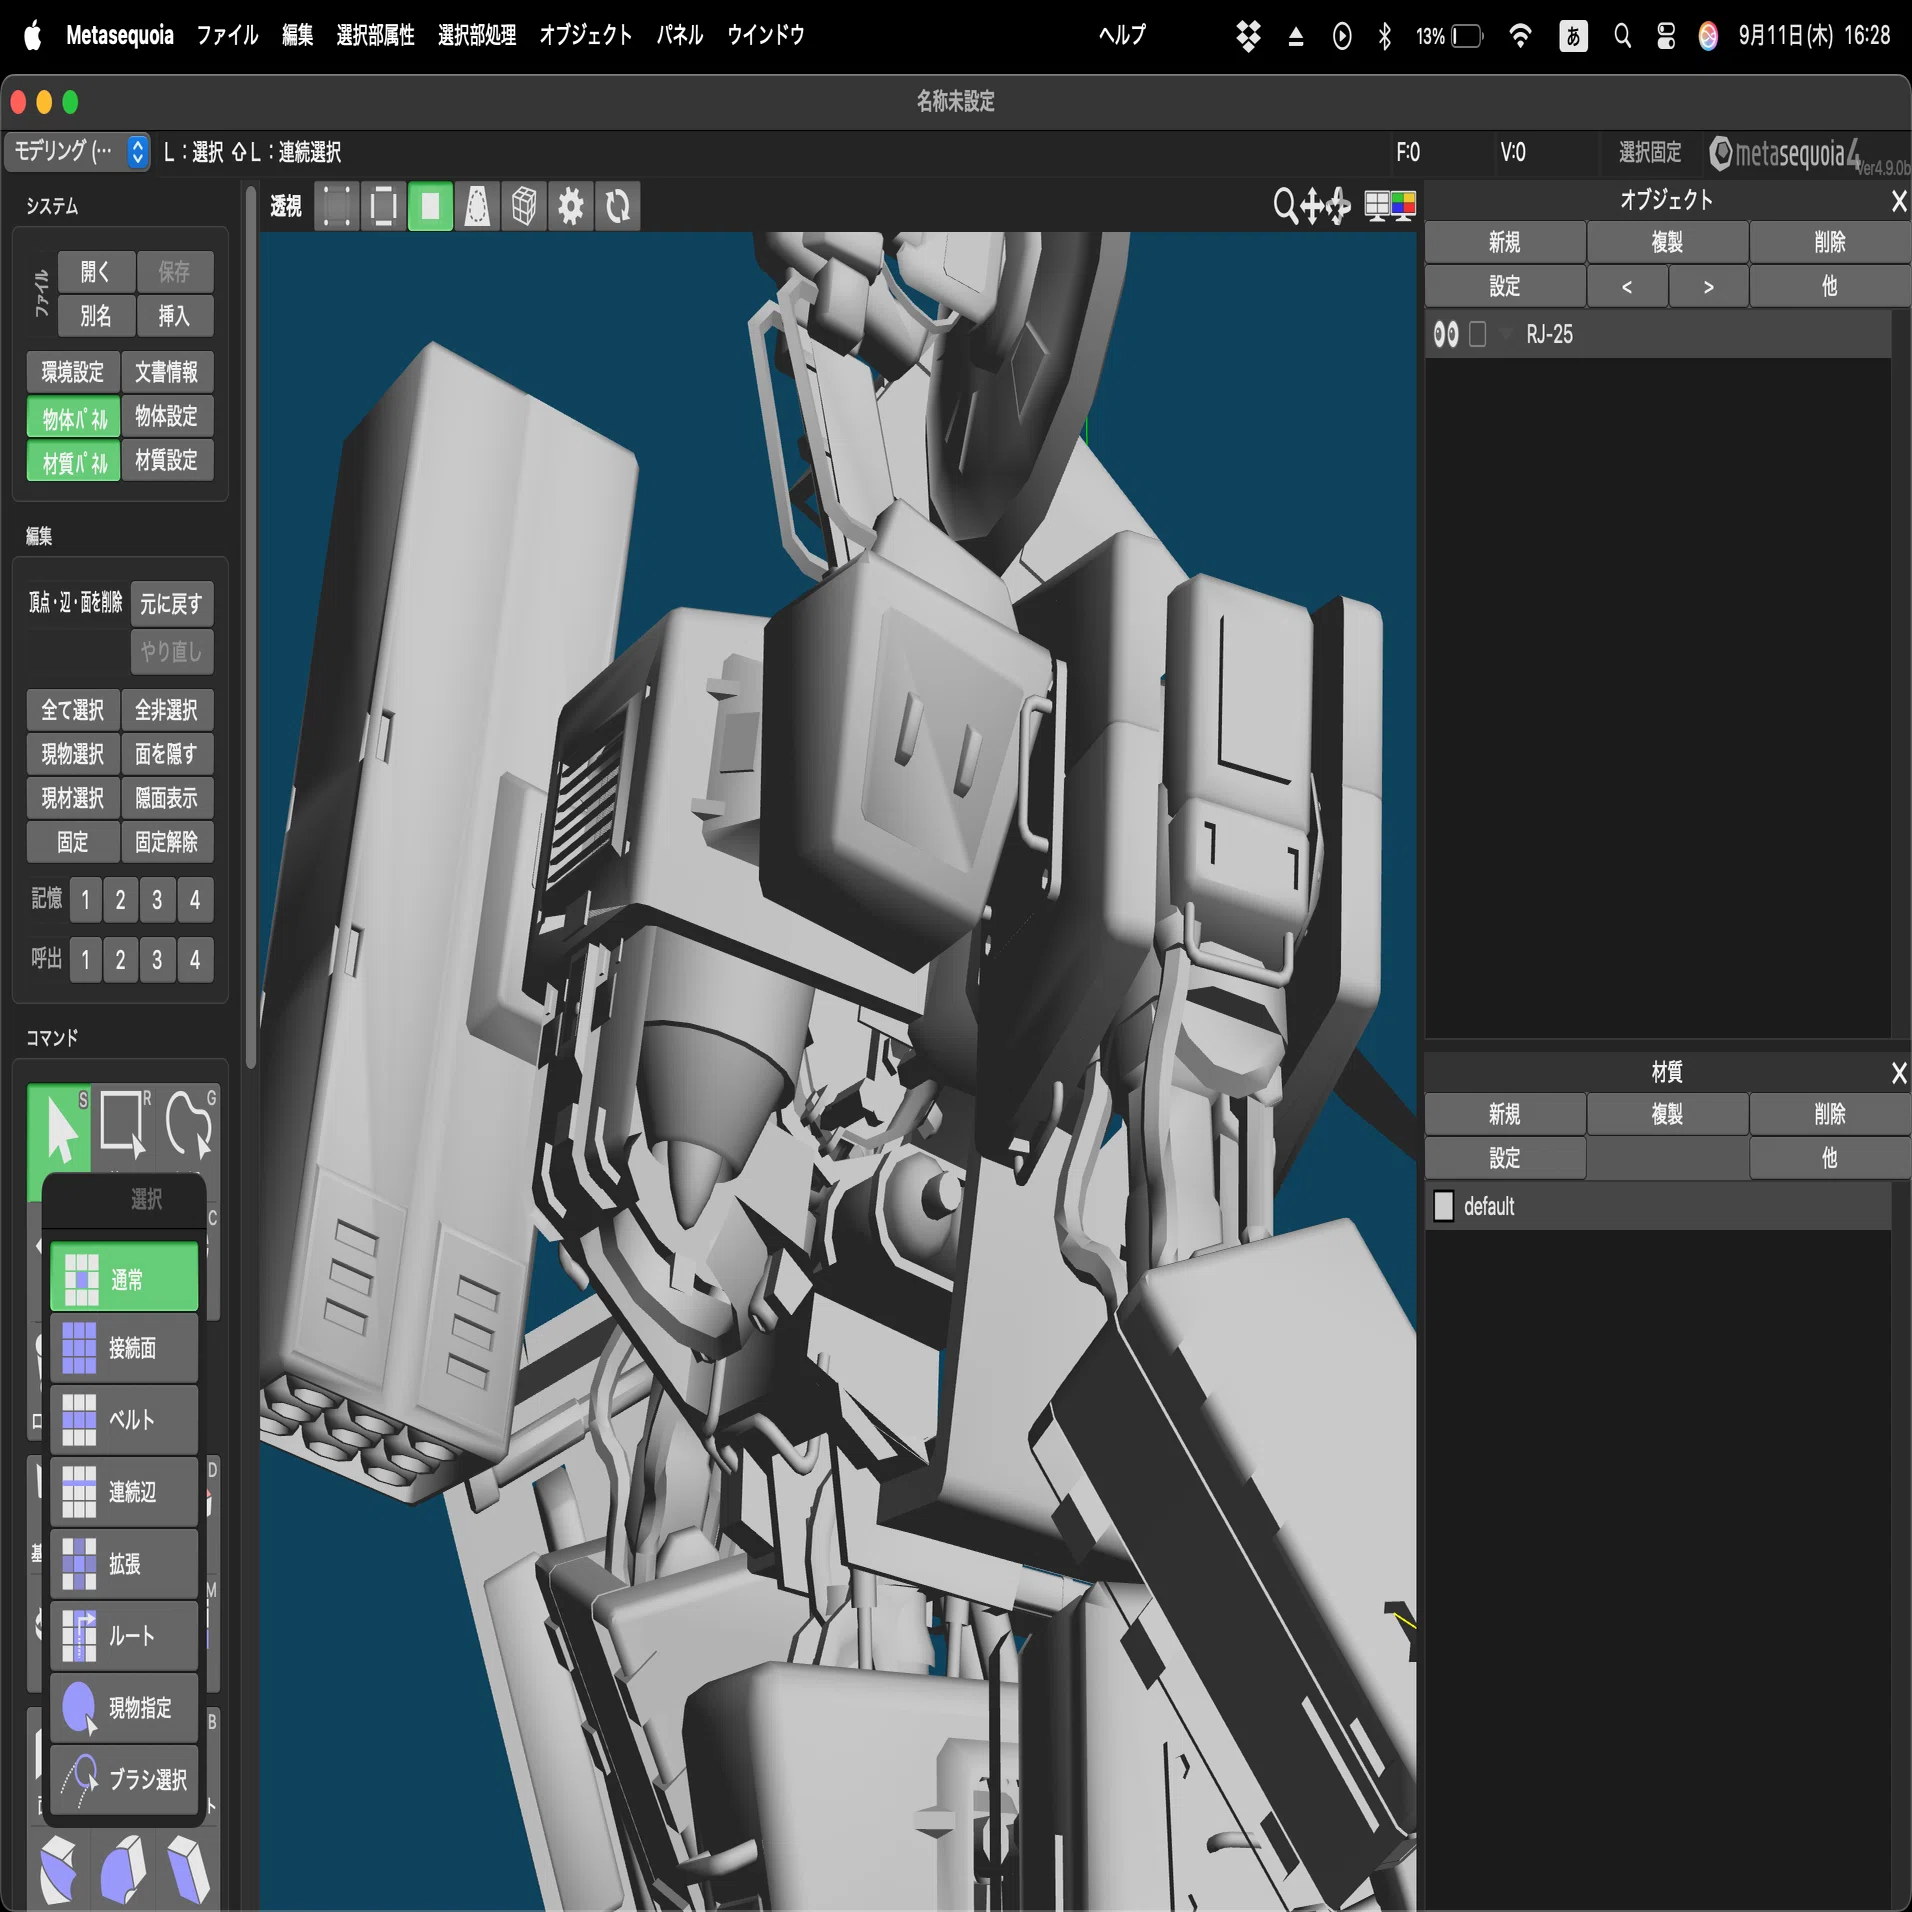The image size is (1912, 1912).
Task: Toggle face display green icon
Action: point(431,207)
